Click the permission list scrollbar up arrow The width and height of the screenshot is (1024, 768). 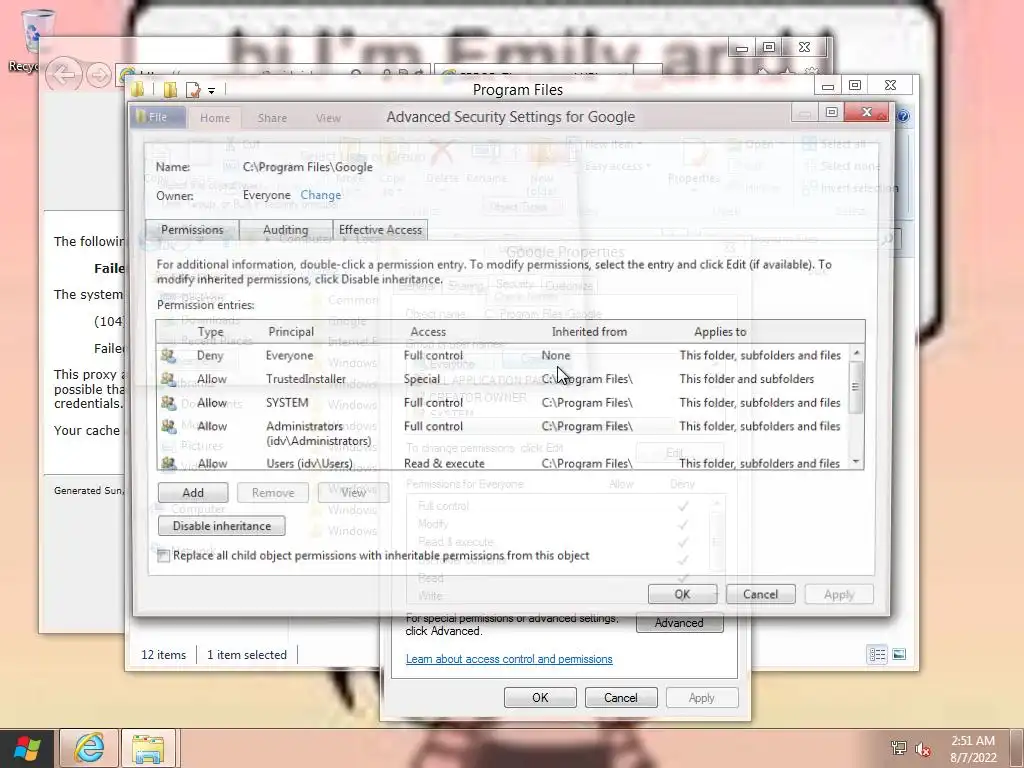click(x=856, y=353)
